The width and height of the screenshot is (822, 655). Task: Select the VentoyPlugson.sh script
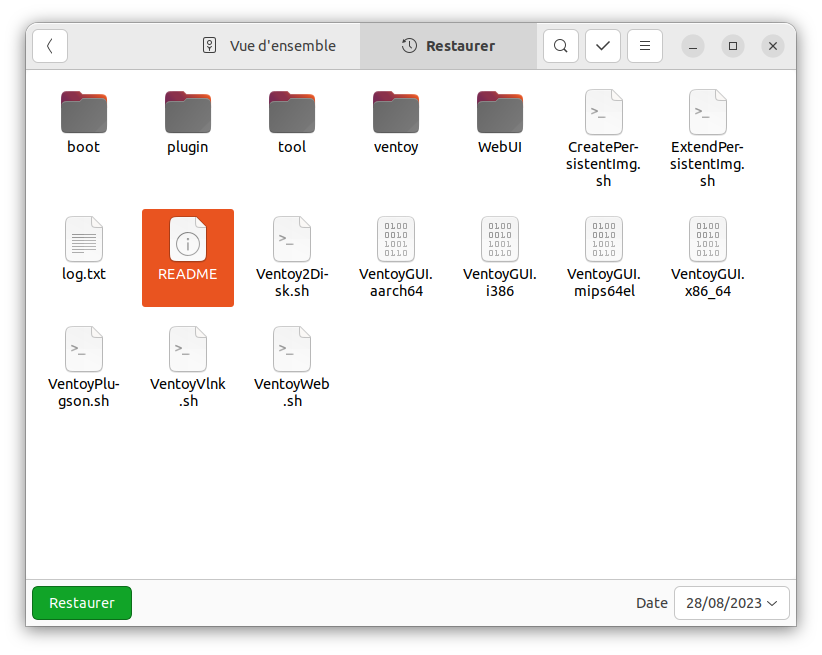click(83, 367)
